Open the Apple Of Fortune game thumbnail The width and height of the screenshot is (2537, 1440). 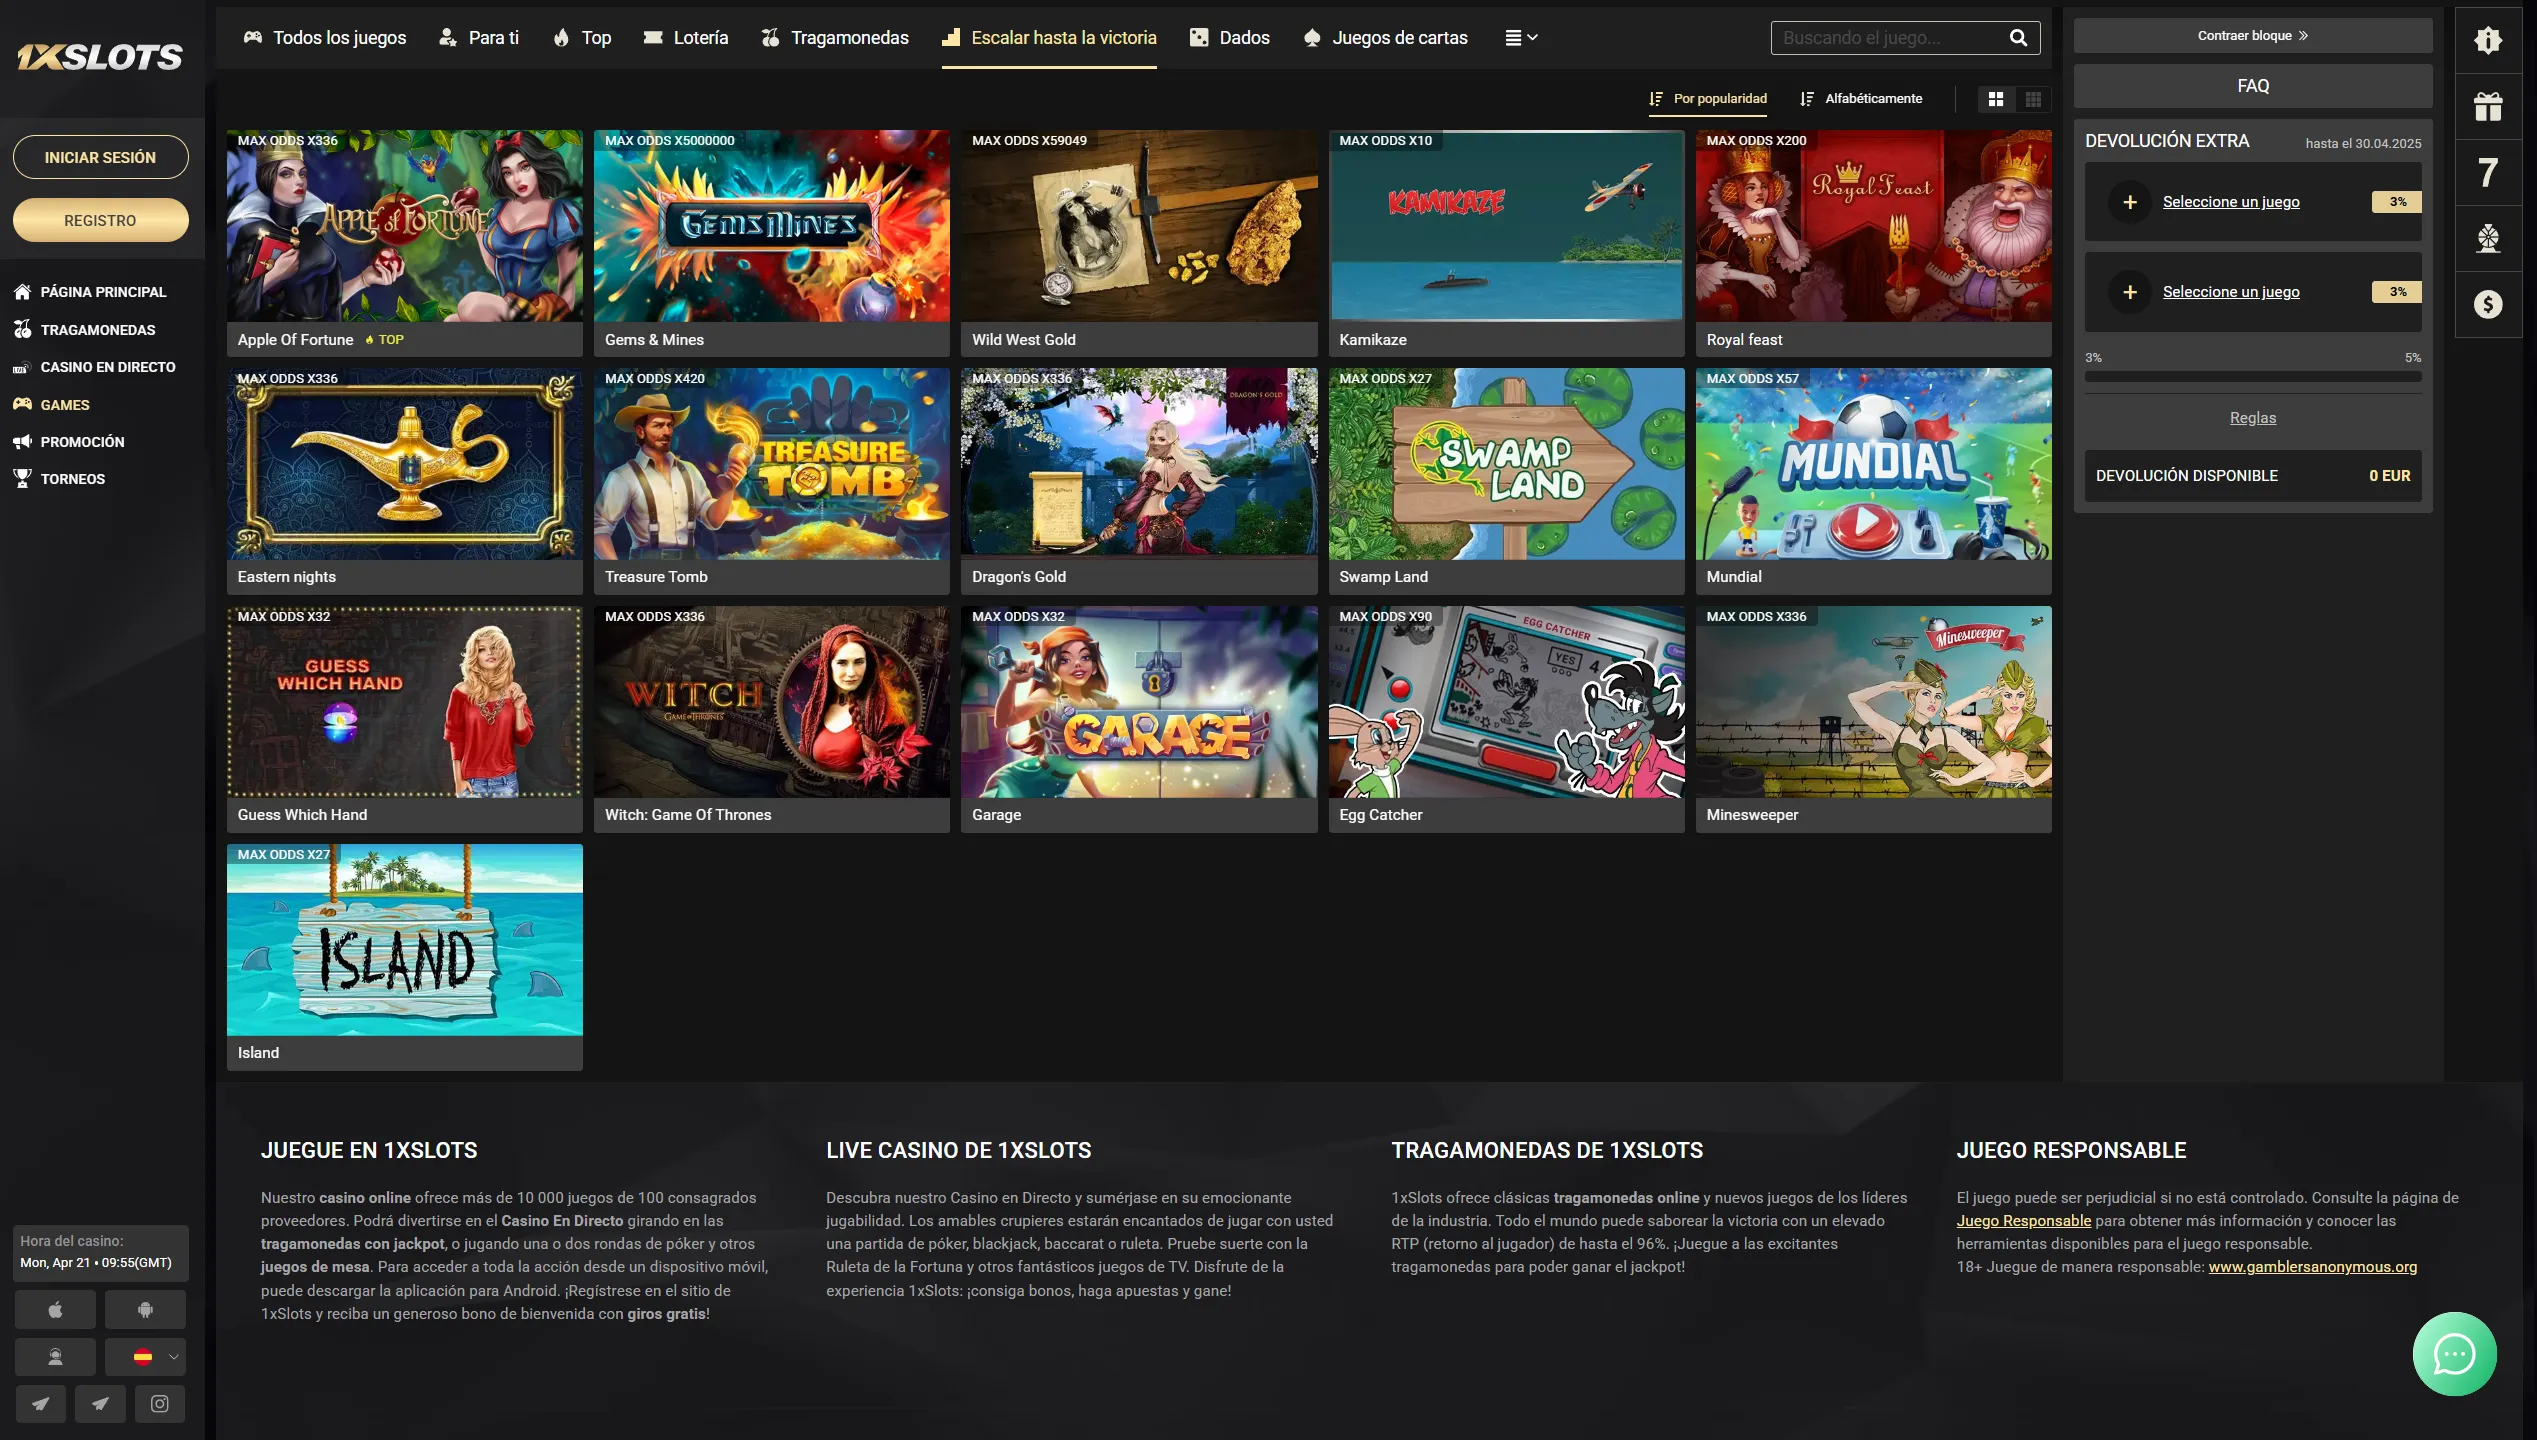click(x=404, y=226)
